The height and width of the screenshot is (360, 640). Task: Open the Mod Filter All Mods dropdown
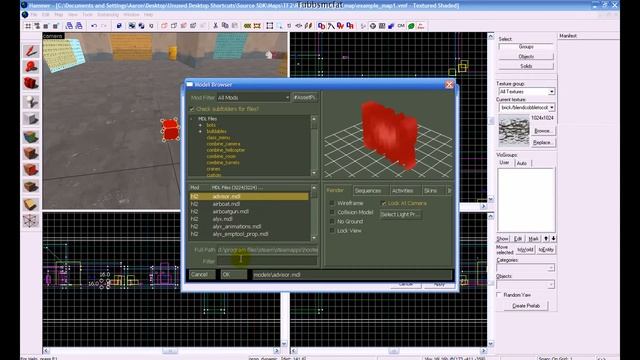pos(253,98)
